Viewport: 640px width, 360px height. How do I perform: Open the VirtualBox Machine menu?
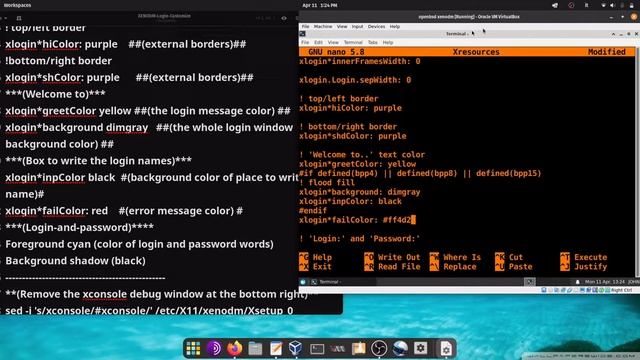click(x=323, y=26)
